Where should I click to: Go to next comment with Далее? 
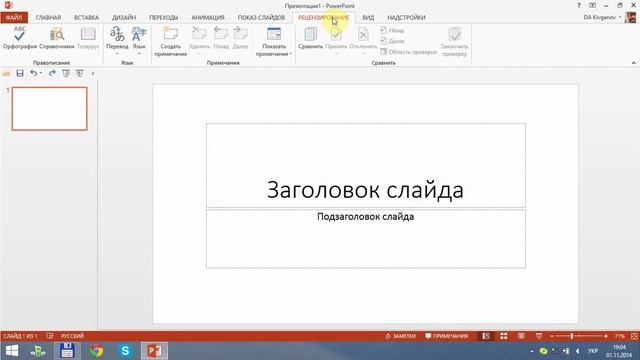pos(240,38)
